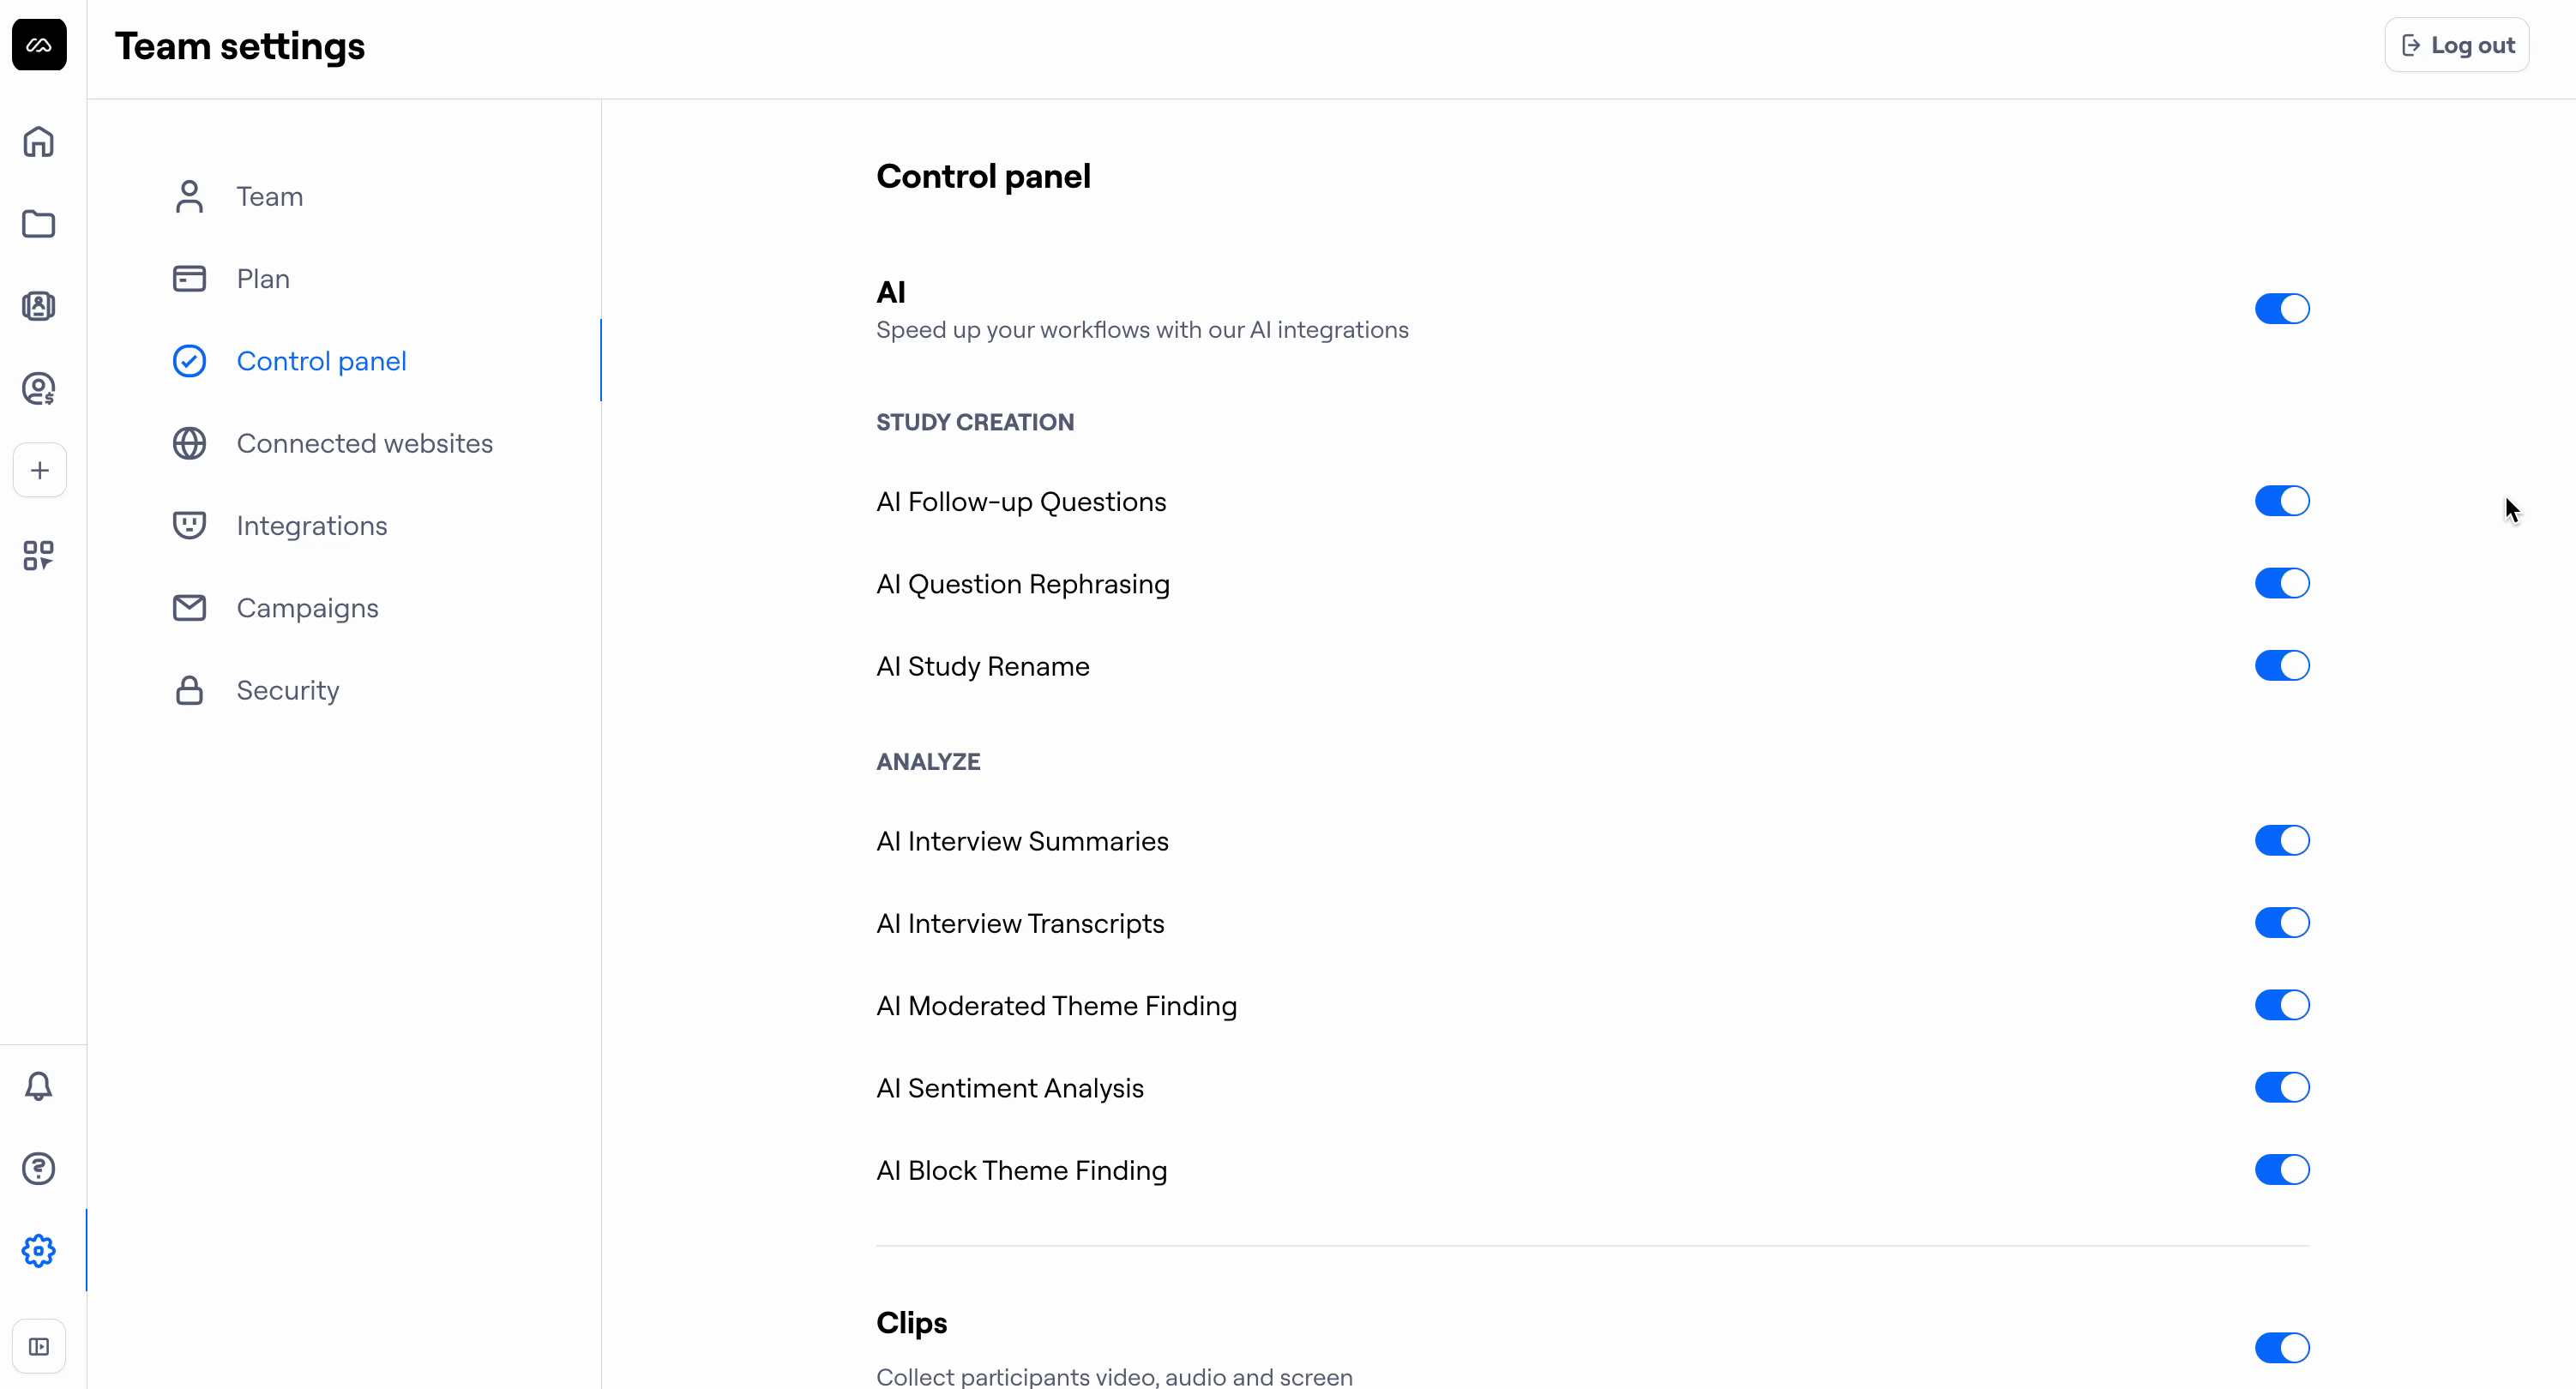Screen dimensions: 2576x1389
Task: Open the templates grid icon
Action: click(x=39, y=555)
